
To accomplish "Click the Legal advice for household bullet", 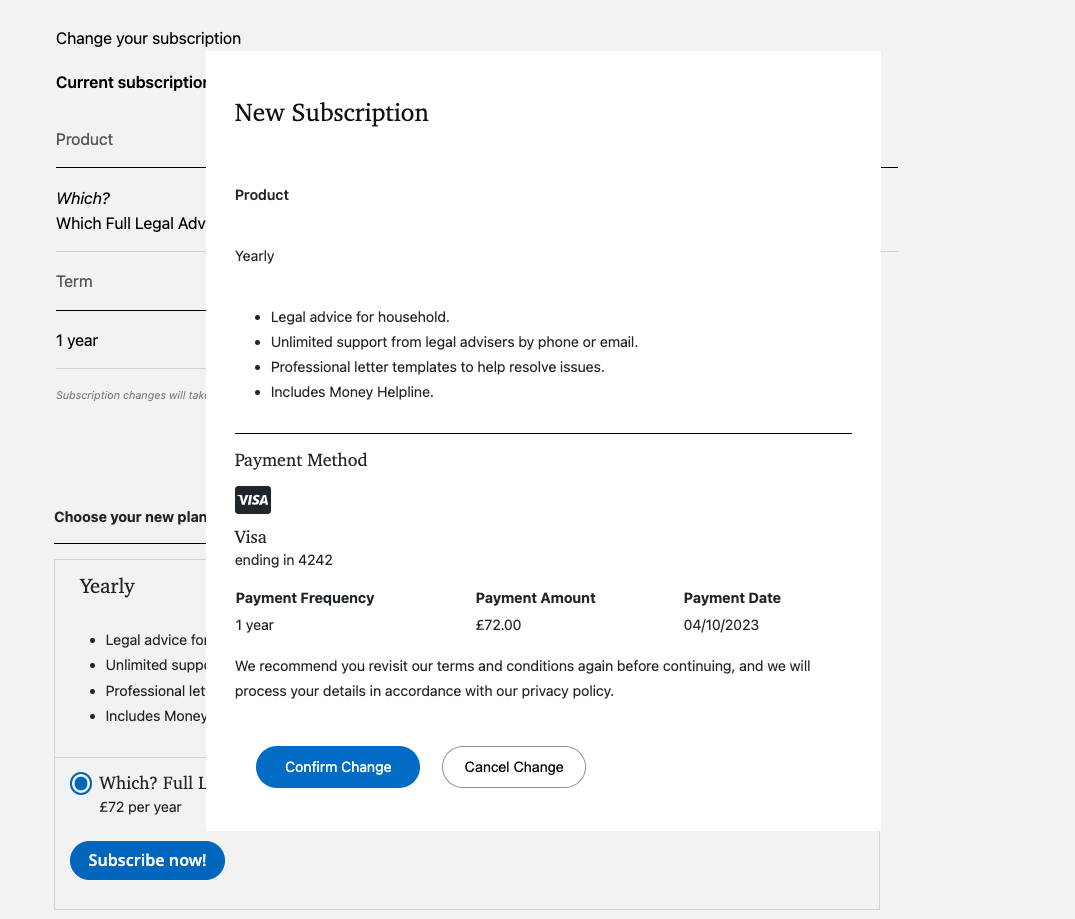I will 360,317.
